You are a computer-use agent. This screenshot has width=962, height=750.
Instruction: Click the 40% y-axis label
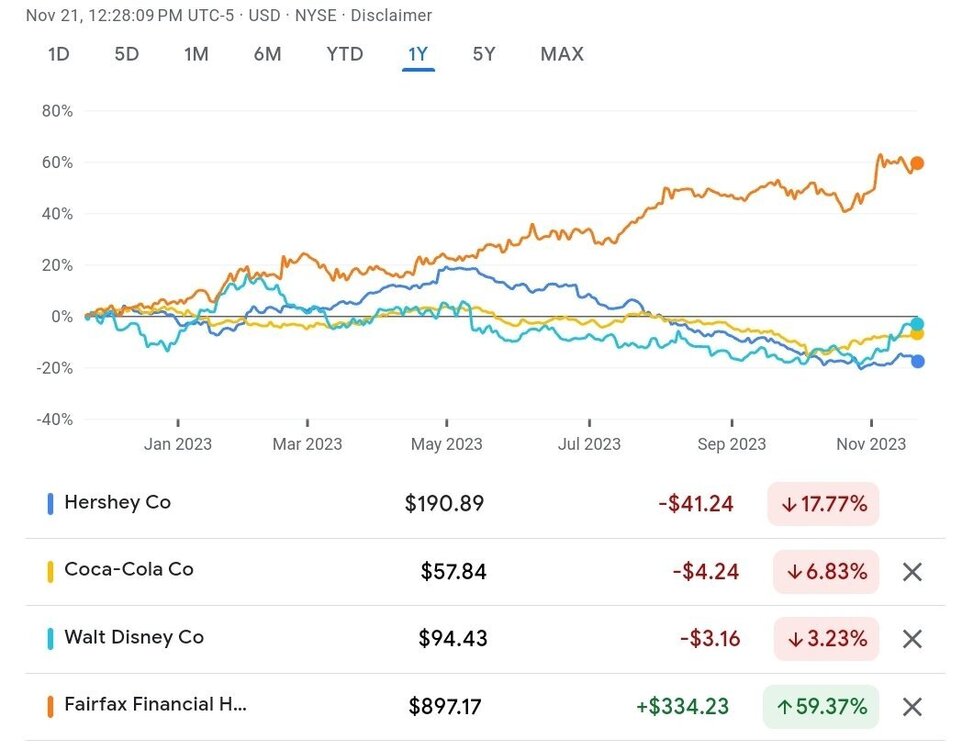57,214
